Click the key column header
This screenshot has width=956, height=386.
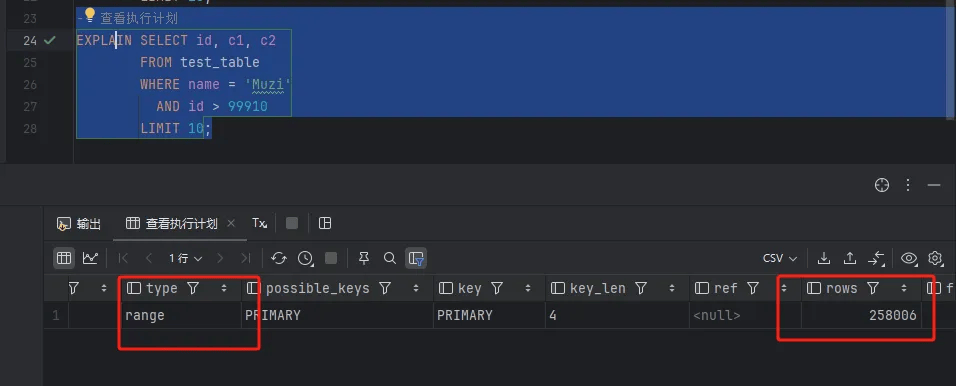tap(469, 288)
